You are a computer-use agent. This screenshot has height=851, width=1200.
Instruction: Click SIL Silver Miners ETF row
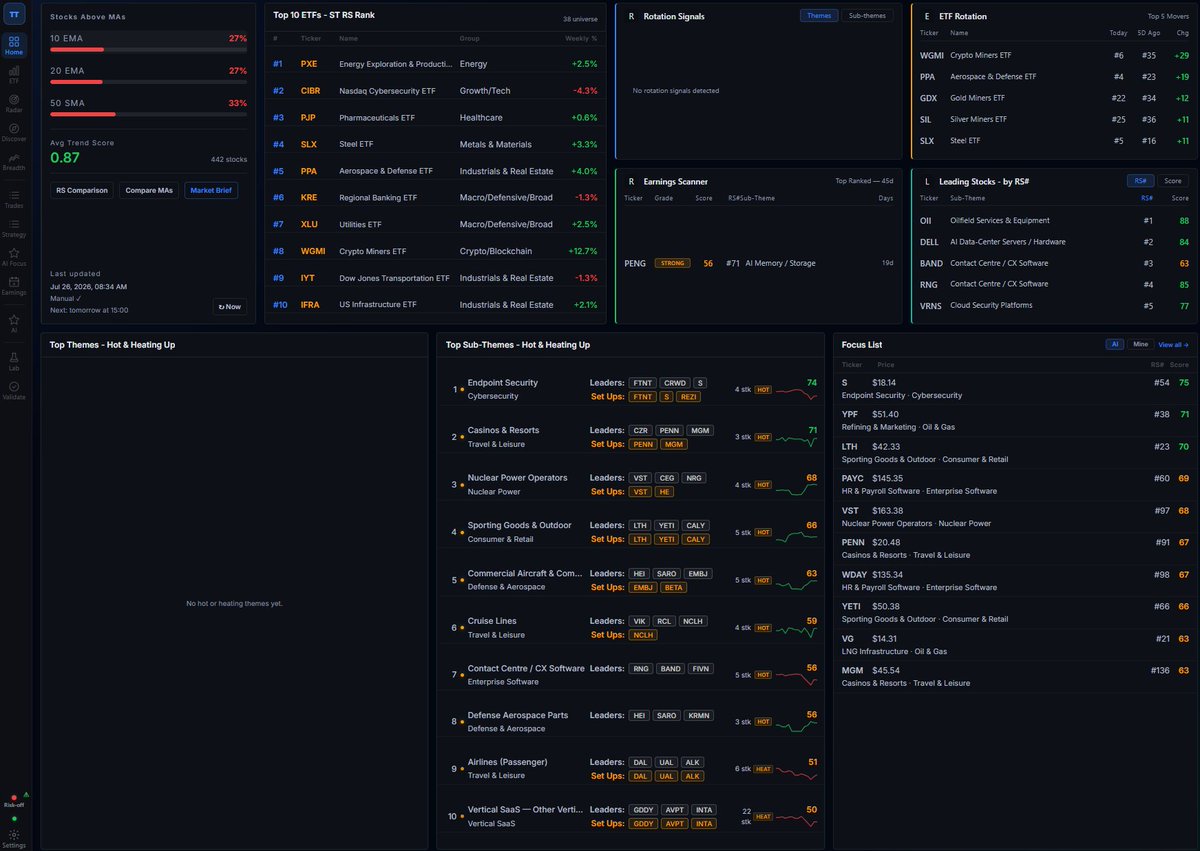point(1055,119)
